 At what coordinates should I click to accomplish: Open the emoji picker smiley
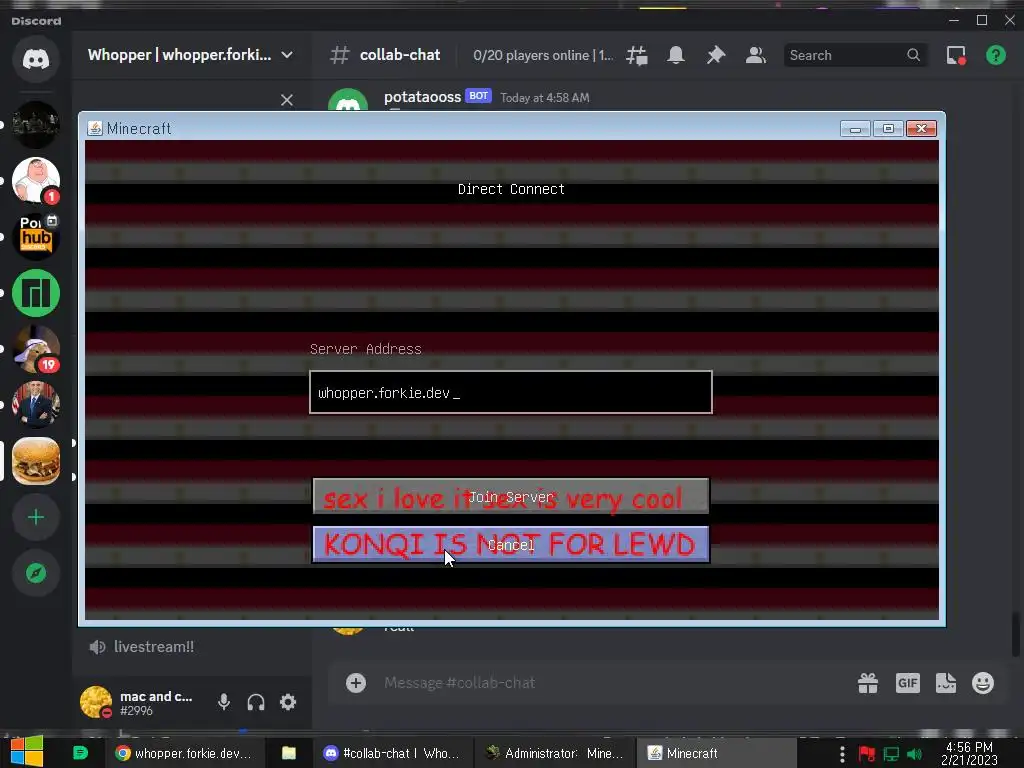click(983, 683)
